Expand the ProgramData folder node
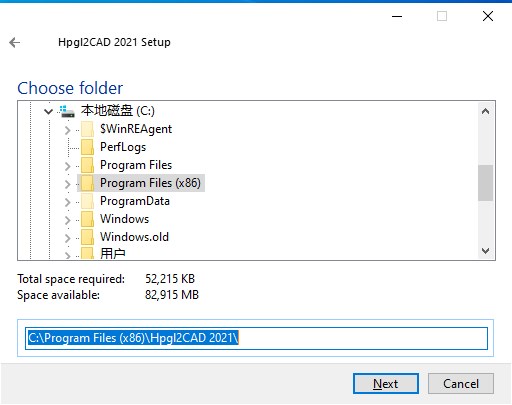 [68, 202]
